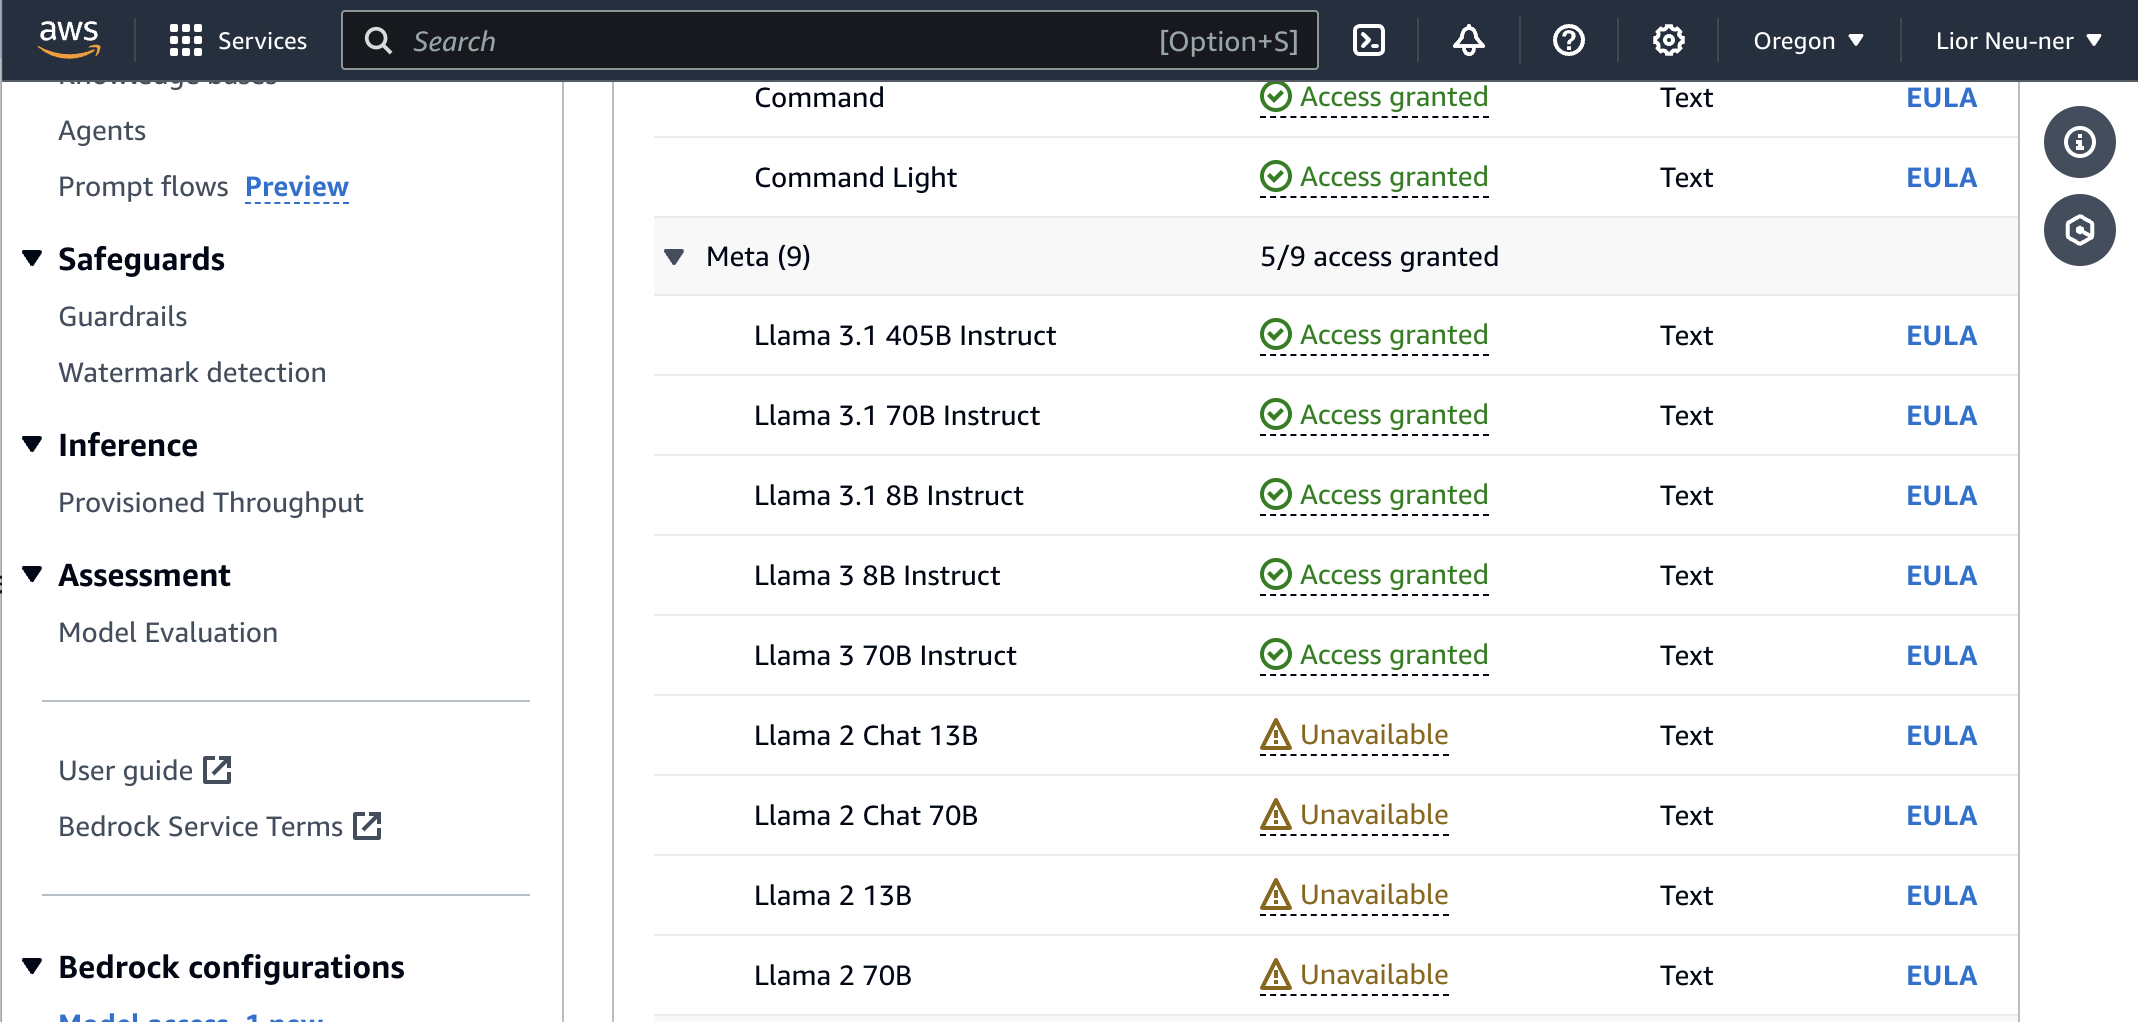The height and width of the screenshot is (1022, 2138).
Task: Collapse the Meta (9) provider group
Action: click(674, 257)
